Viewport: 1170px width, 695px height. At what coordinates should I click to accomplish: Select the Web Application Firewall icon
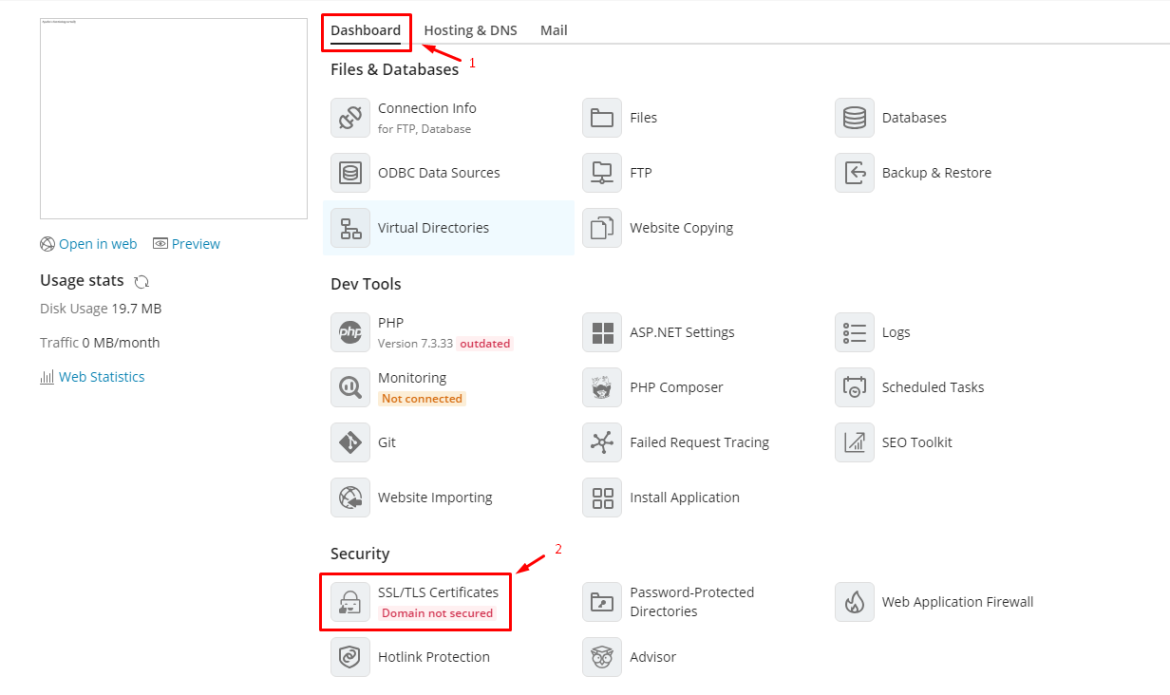pos(854,601)
